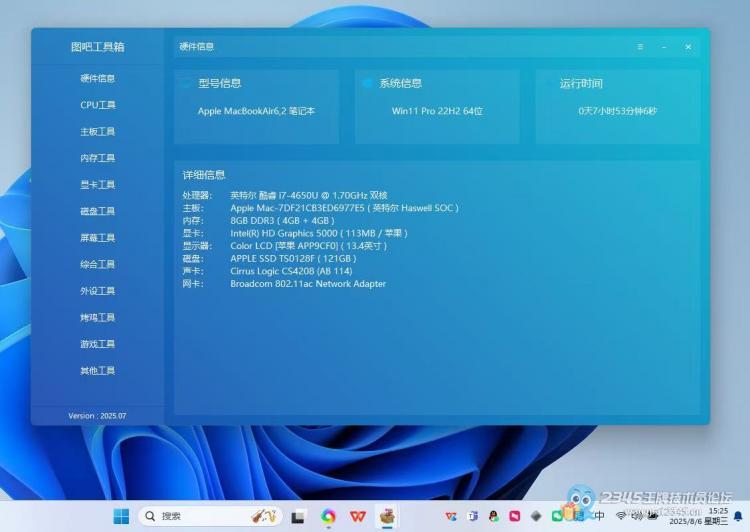Click the Intel(R) HD Graphics 5000 line
This screenshot has width=750, height=532.
pyautogui.click(x=319, y=233)
